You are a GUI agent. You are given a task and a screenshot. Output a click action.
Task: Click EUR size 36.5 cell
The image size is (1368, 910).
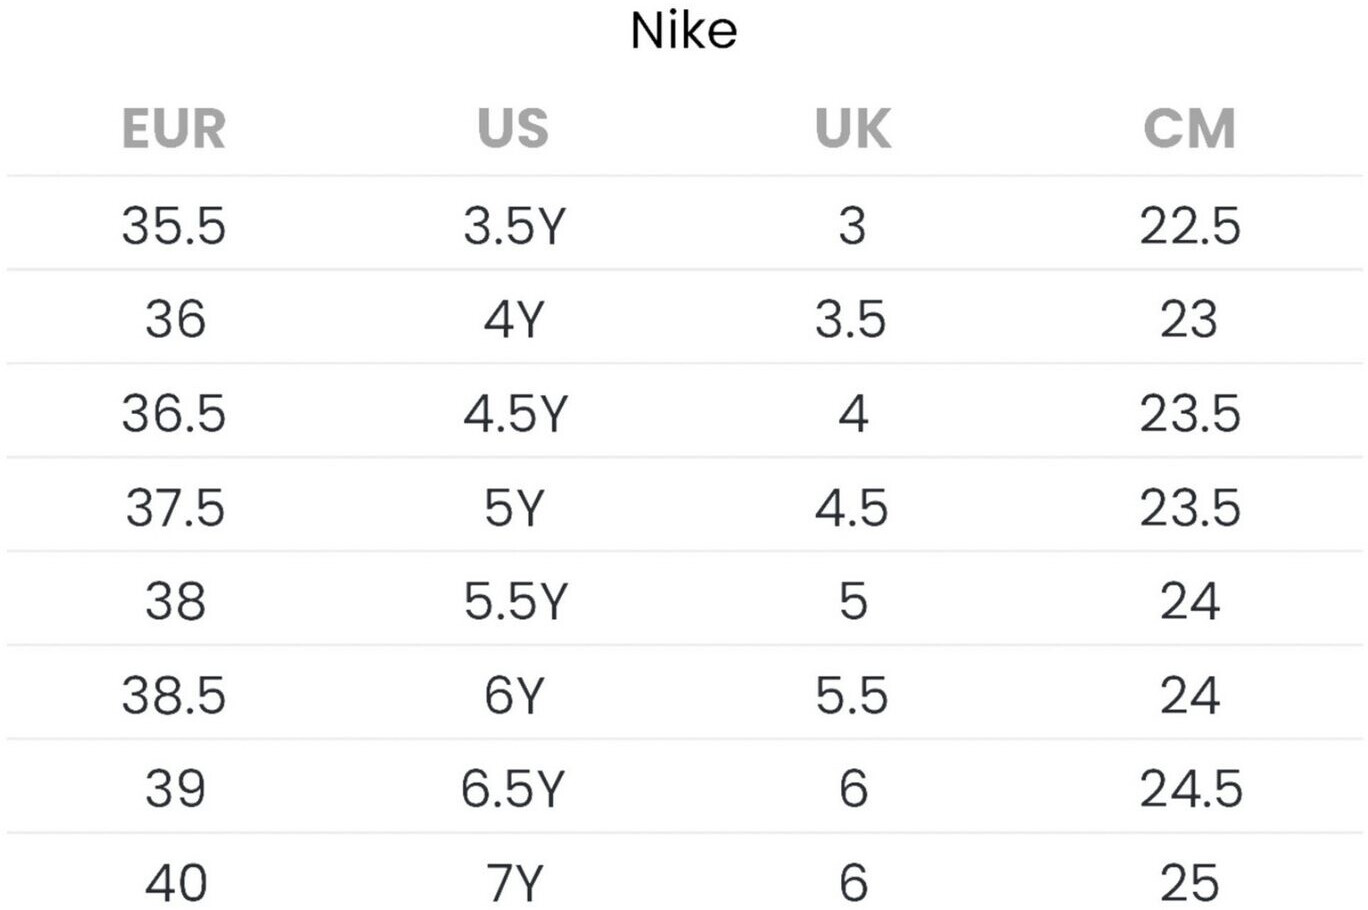tap(174, 413)
